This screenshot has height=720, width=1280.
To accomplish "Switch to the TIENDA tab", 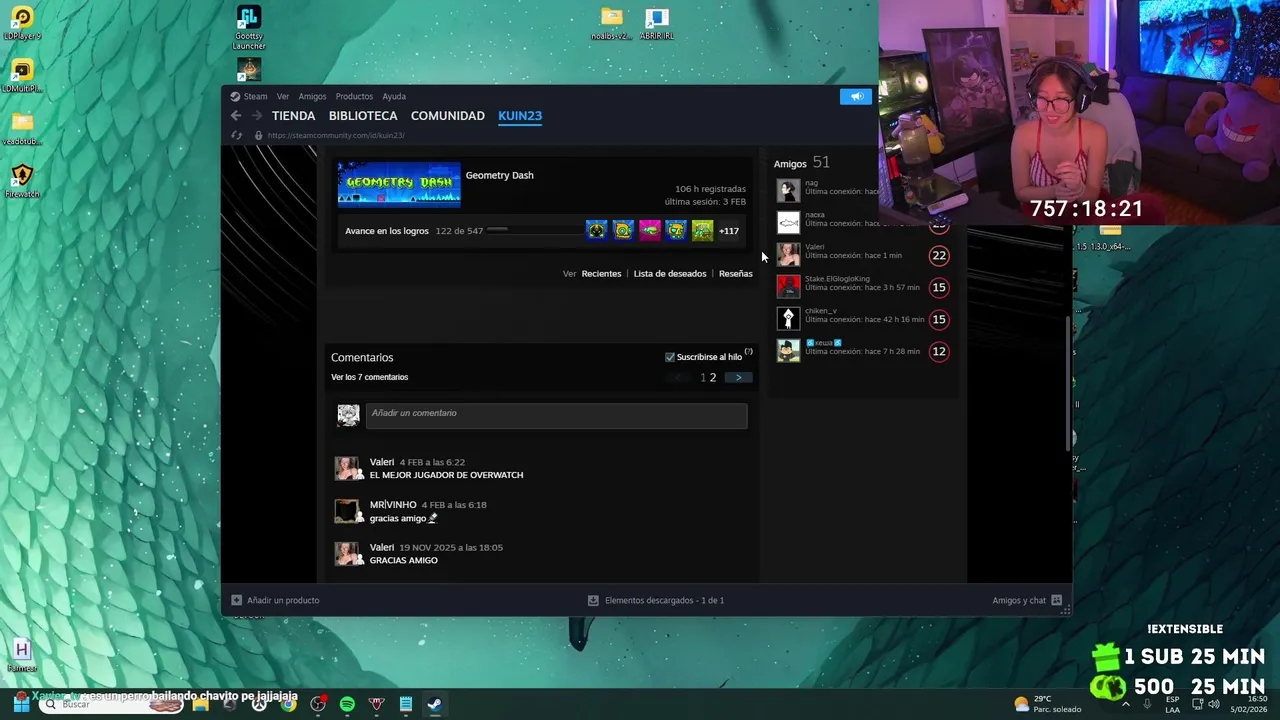I will click(293, 116).
